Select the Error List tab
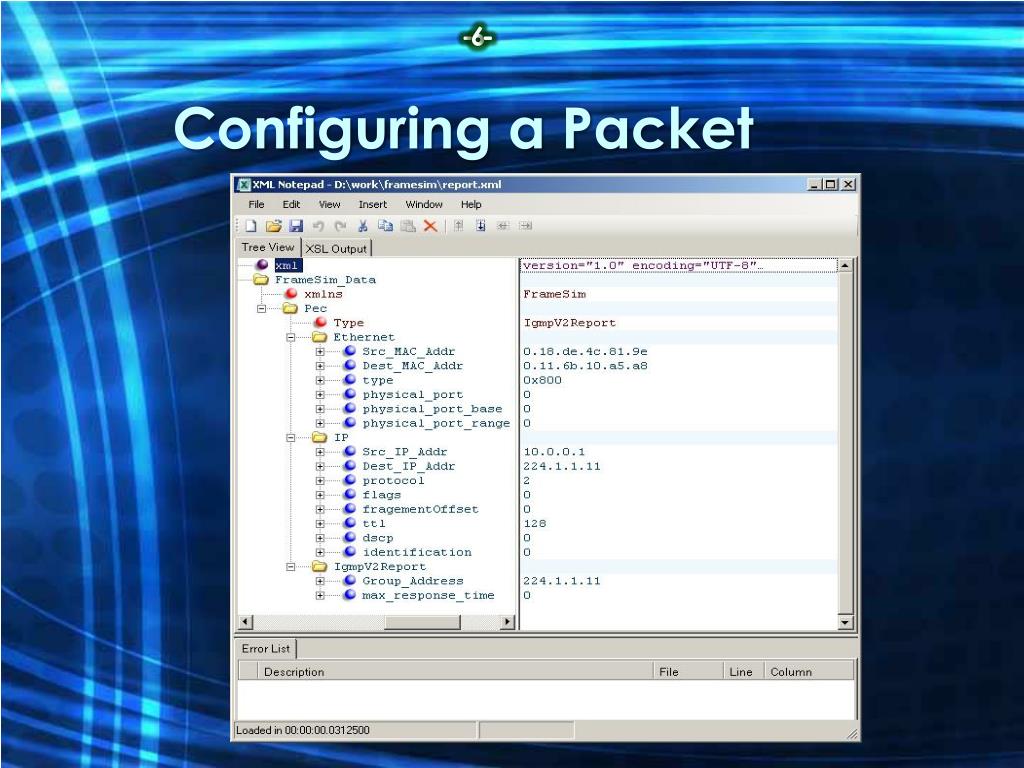1024x768 pixels. coord(265,648)
